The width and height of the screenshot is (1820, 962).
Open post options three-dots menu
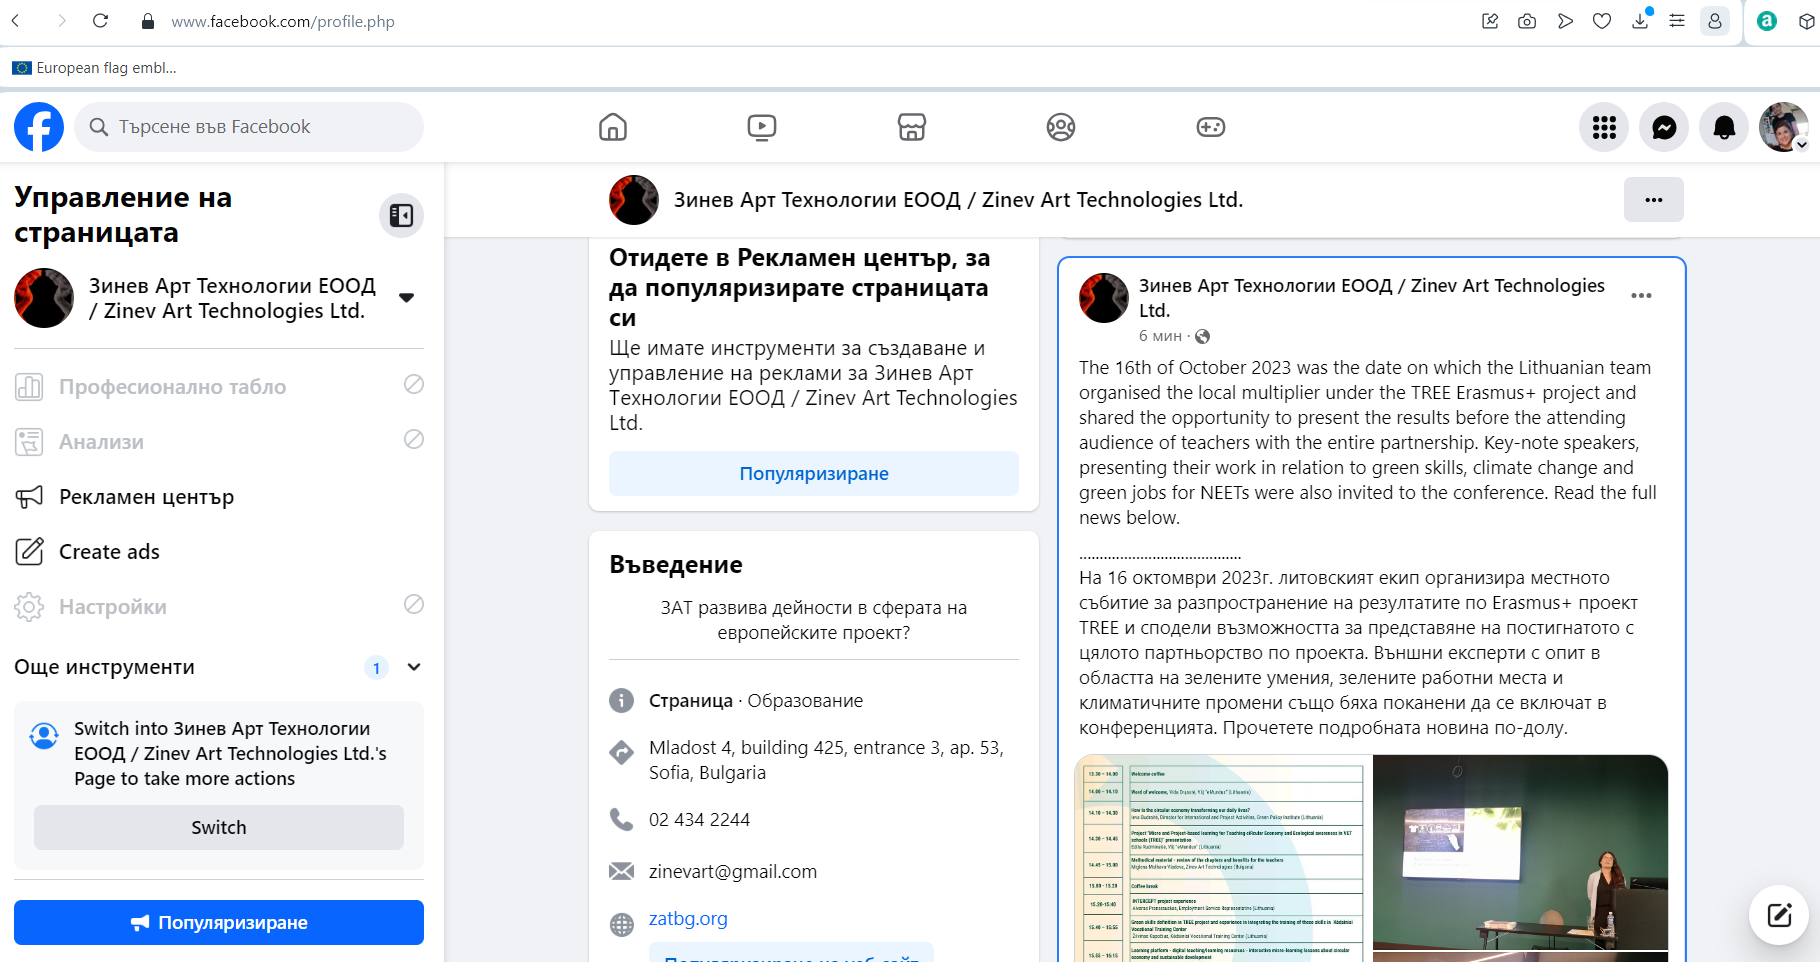coord(1641,296)
